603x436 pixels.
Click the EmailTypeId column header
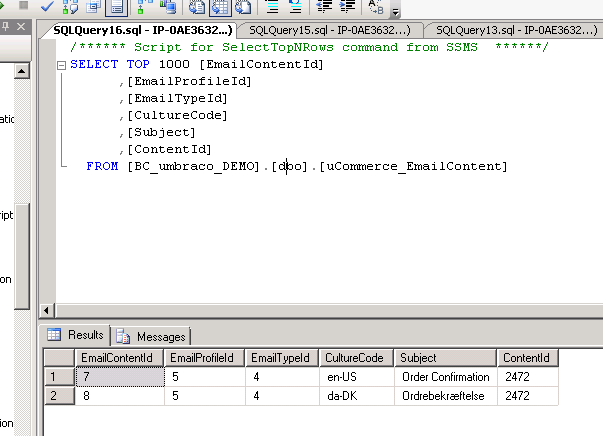pyautogui.click(x=282, y=358)
